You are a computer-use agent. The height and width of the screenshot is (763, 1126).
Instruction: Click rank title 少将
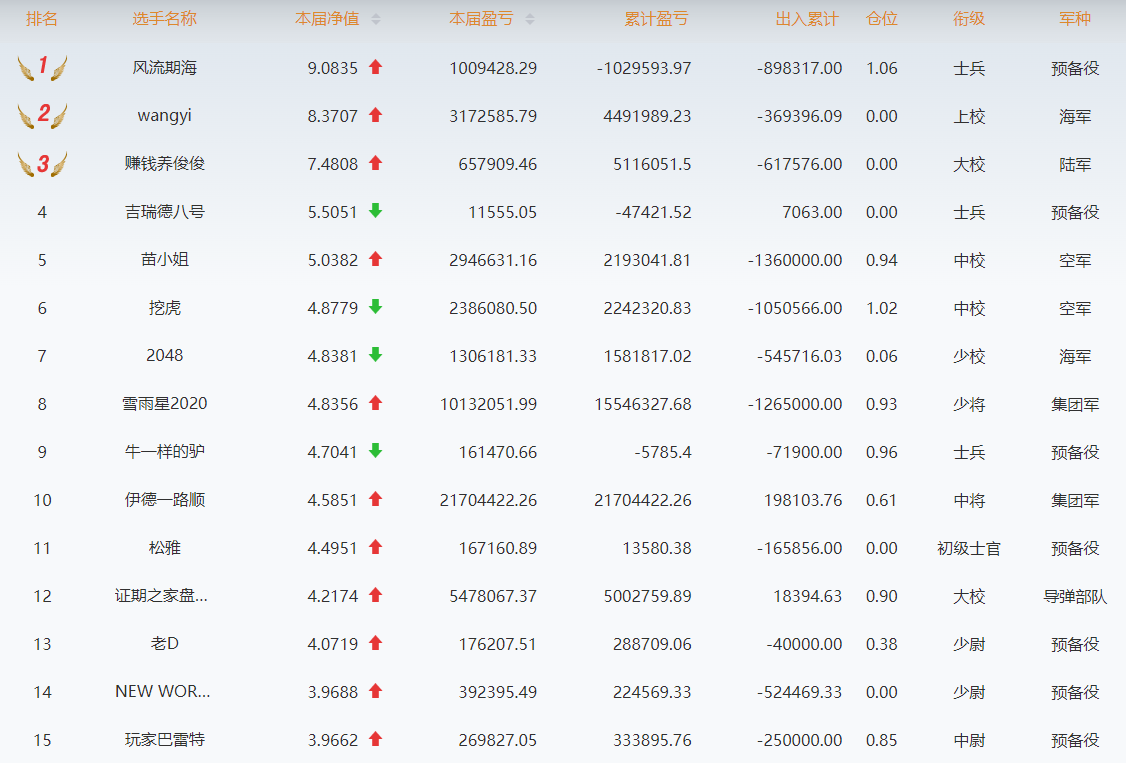[969, 404]
